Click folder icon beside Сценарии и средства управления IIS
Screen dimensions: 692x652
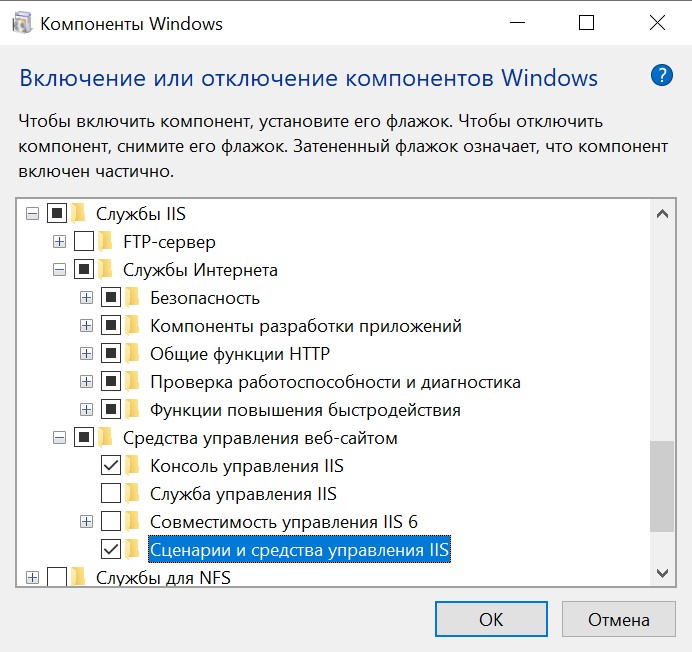click(133, 550)
